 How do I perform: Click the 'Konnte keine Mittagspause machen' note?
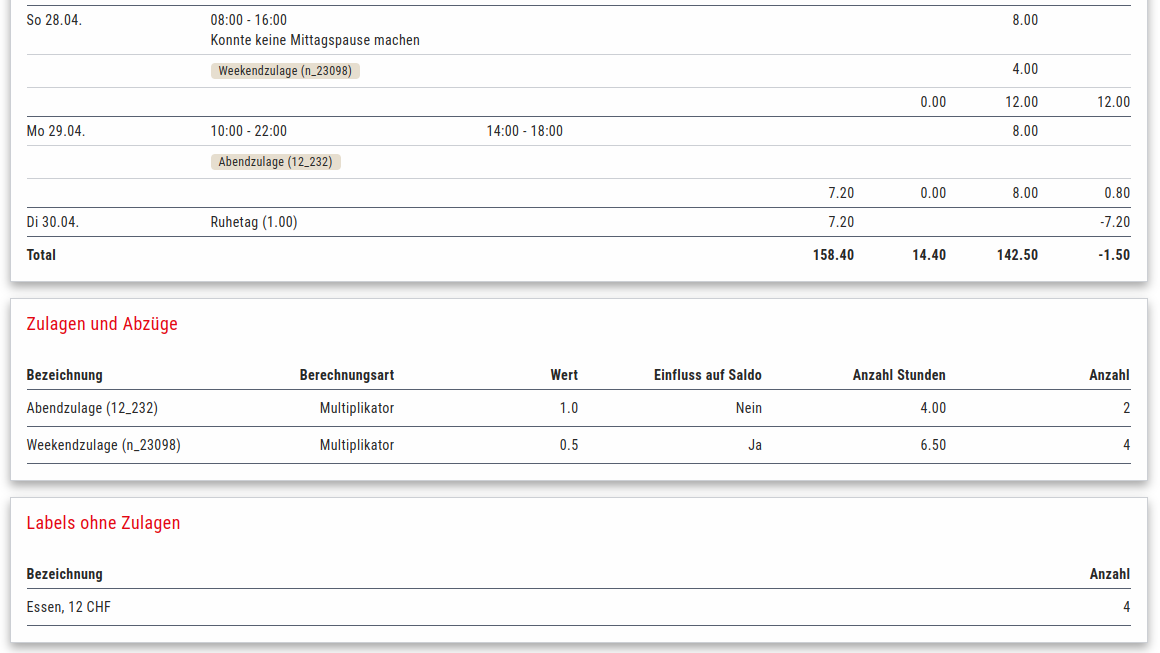tap(315, 40)
